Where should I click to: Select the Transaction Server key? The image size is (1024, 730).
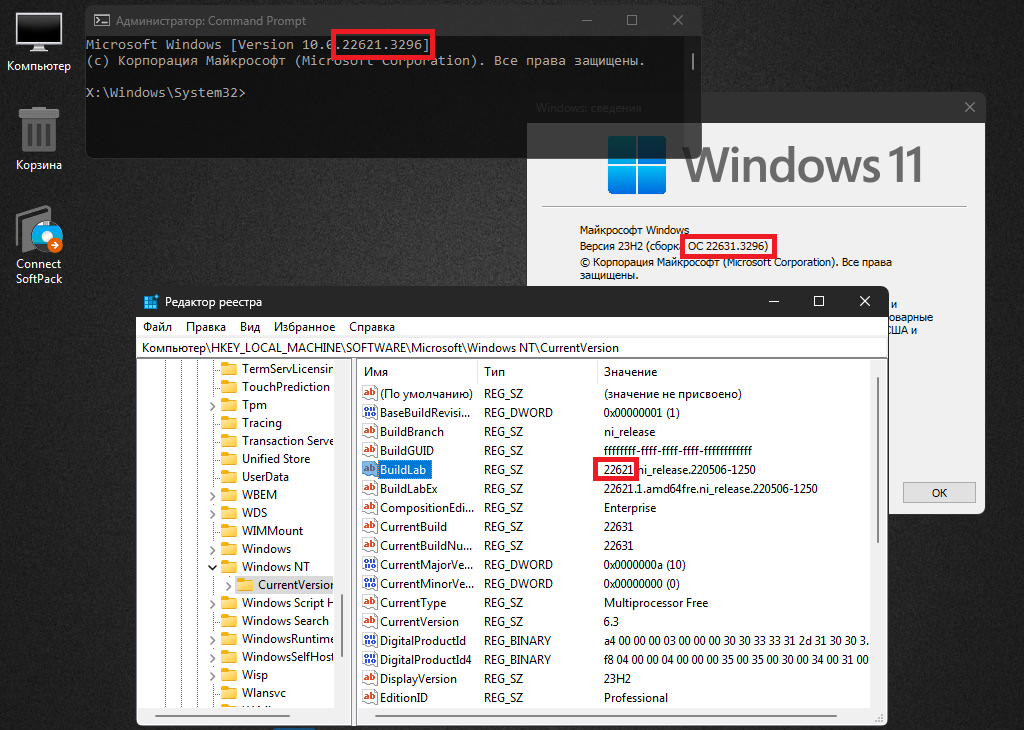coord(287,441)
